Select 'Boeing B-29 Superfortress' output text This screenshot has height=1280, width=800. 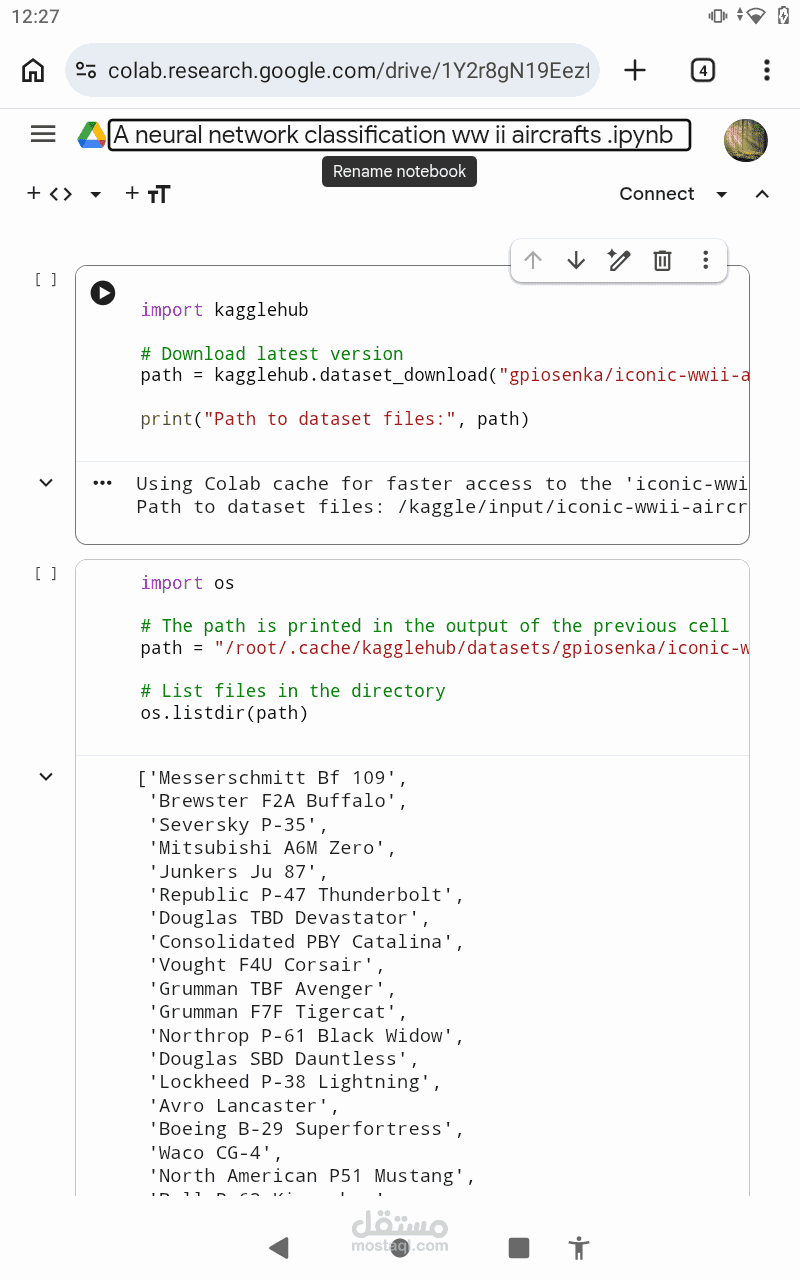pos(306,1129)
